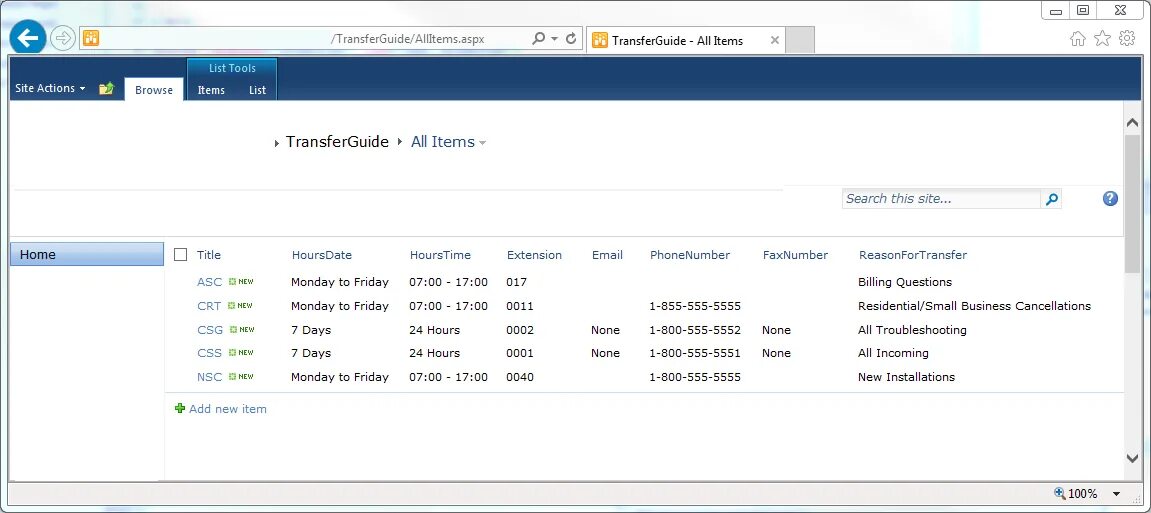Click phone number 1-855-555-5555
Viewport: 1151px width, 513px height.
pos(694,306)
